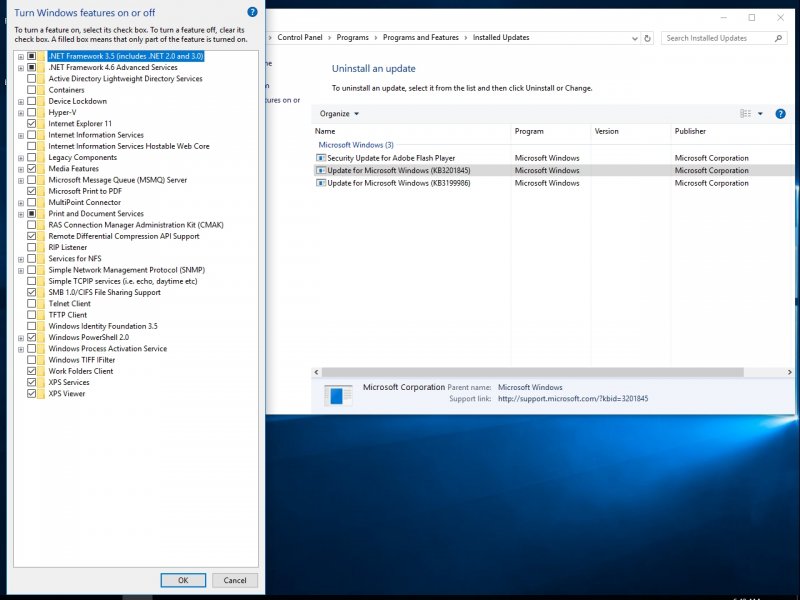The width and height of the screenshot is (800, 600).
Task: Click the refresh button beside the address bar
Action: coord(647,38)
